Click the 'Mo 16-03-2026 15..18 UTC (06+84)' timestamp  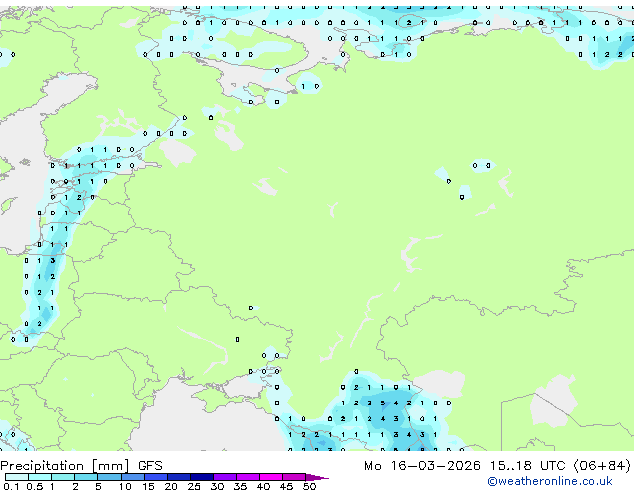pyautogui.click(x=497, y=466)
